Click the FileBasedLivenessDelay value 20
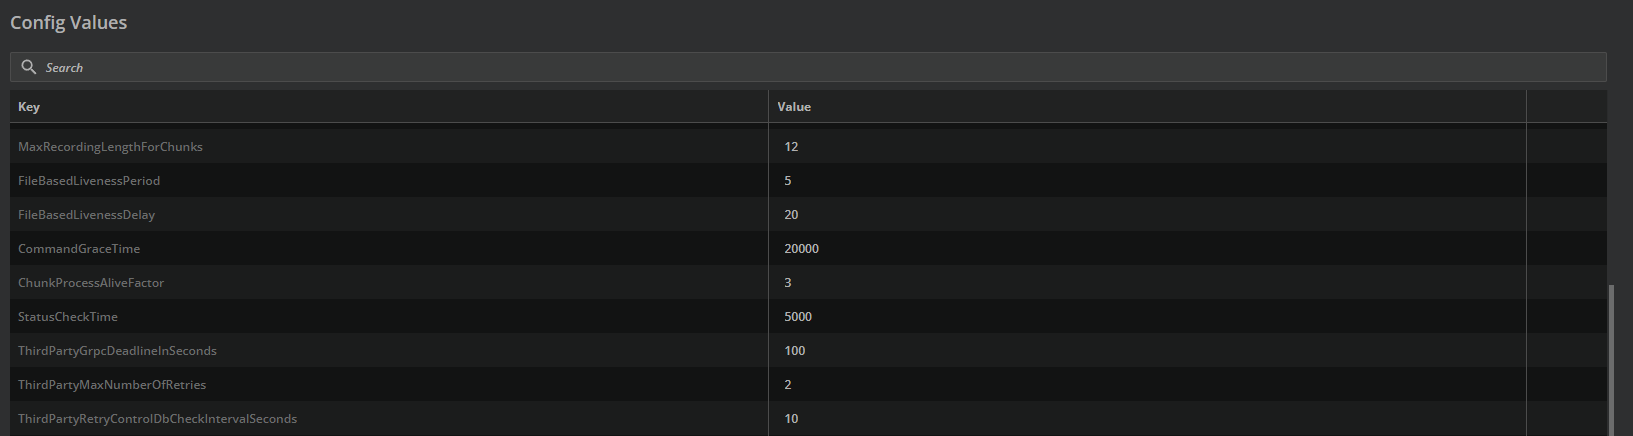This screenshot has height=436, width=1633. 791,215
